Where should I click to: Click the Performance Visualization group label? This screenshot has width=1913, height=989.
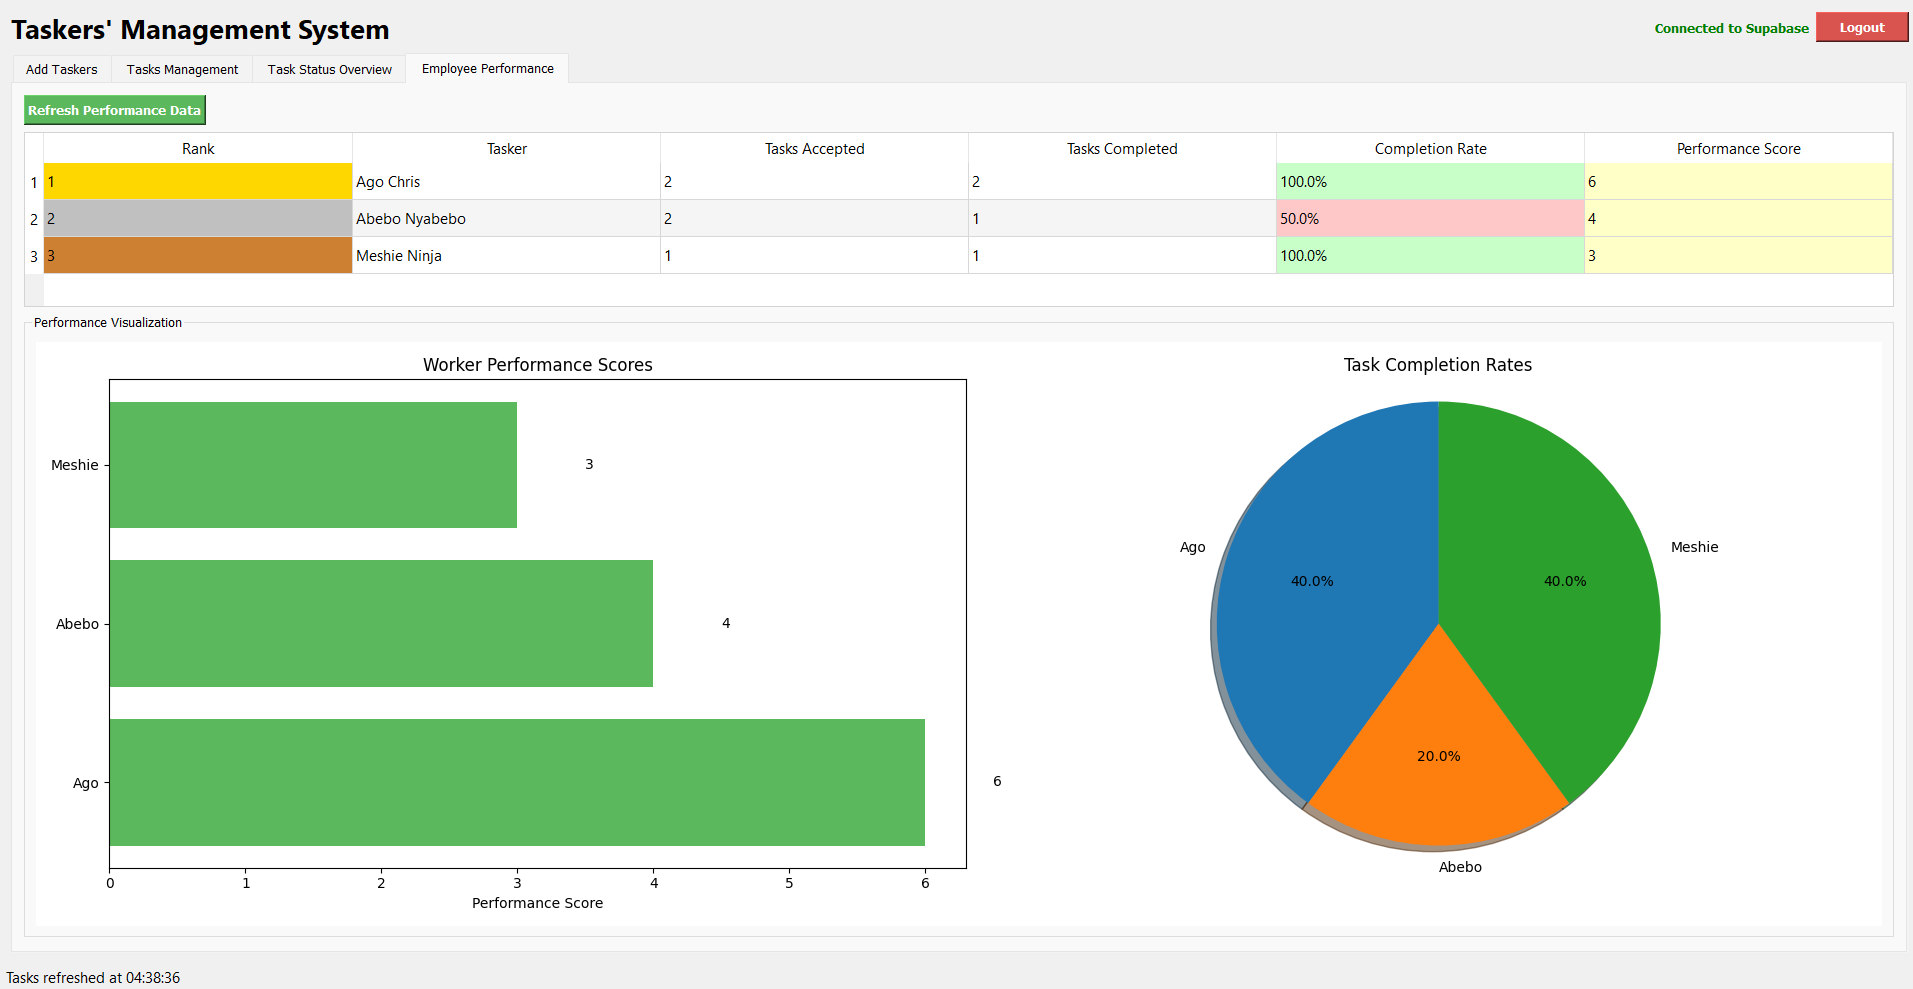[x=108, y=322]
